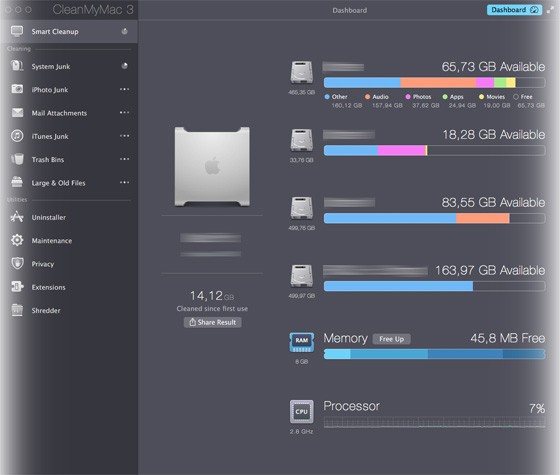
Task: Click the Maintenance gear icon
Action: click(17, 240)
